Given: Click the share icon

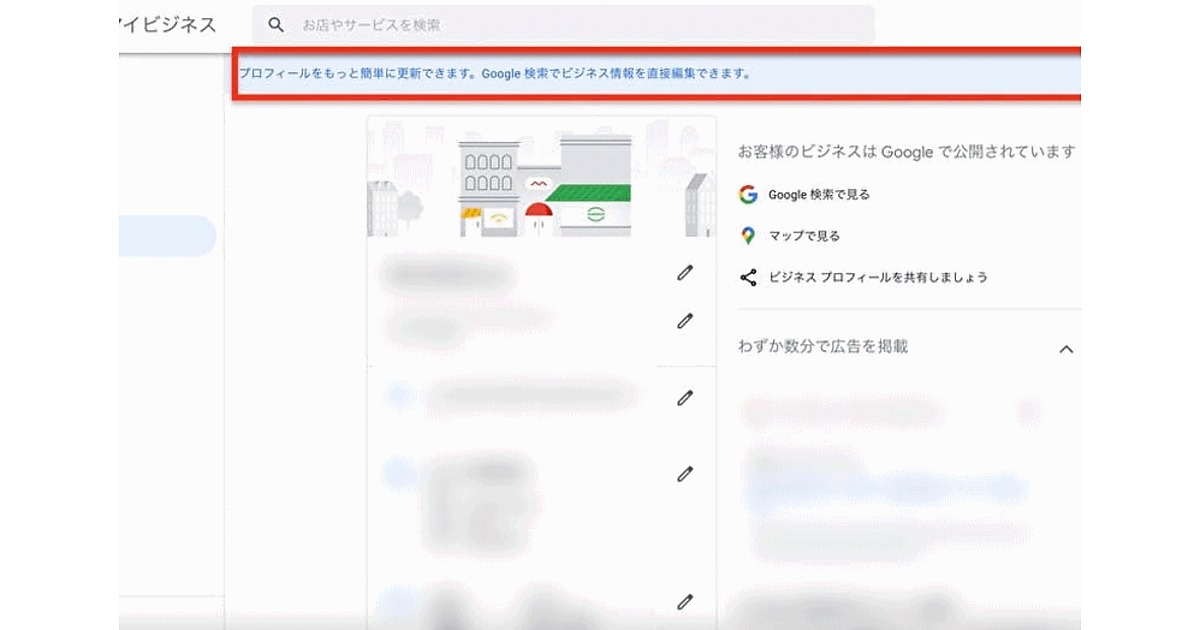Looking at the screenshot, I should [748, 278].
